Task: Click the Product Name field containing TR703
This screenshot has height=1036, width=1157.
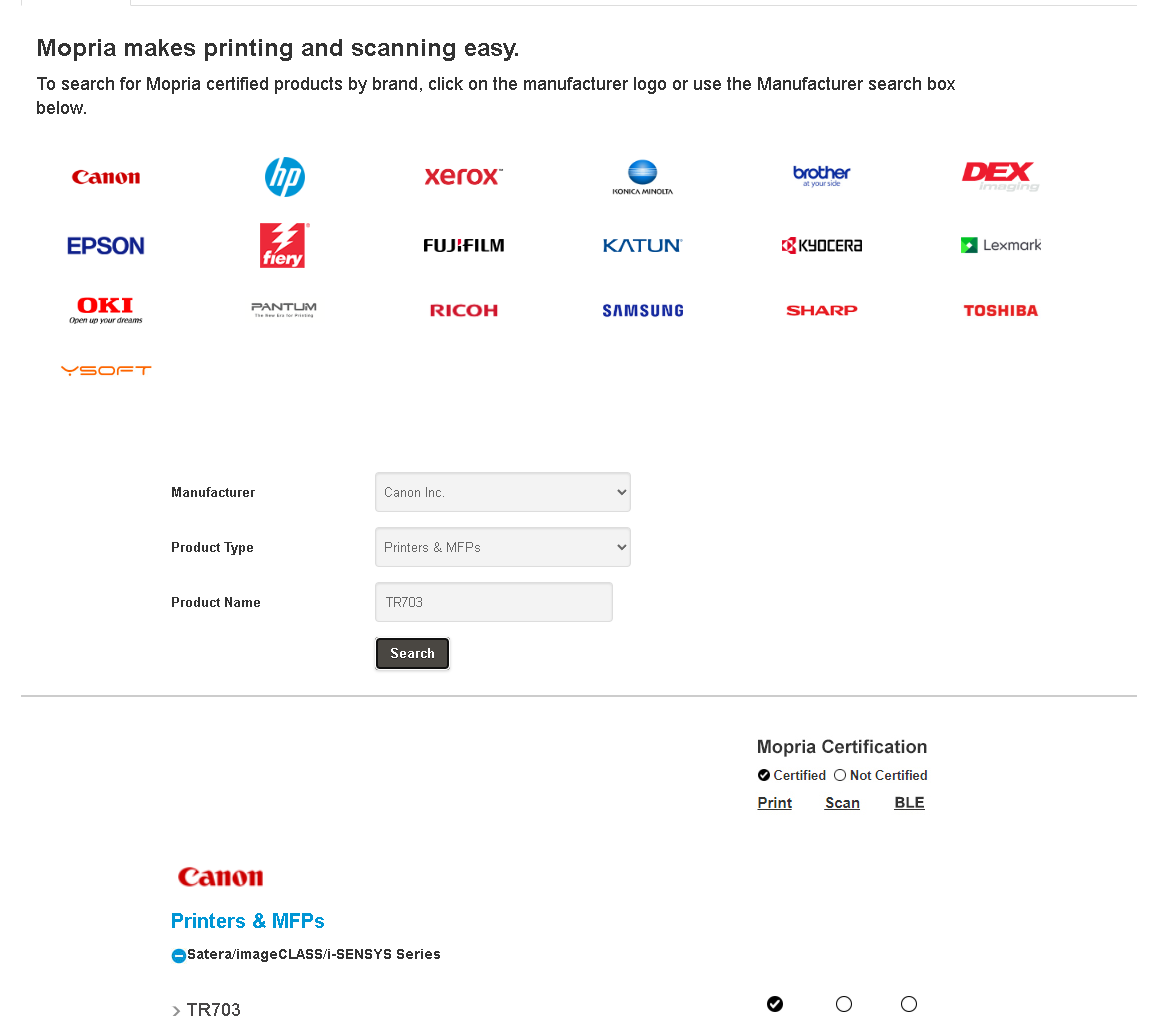Action: pos(494,602)
